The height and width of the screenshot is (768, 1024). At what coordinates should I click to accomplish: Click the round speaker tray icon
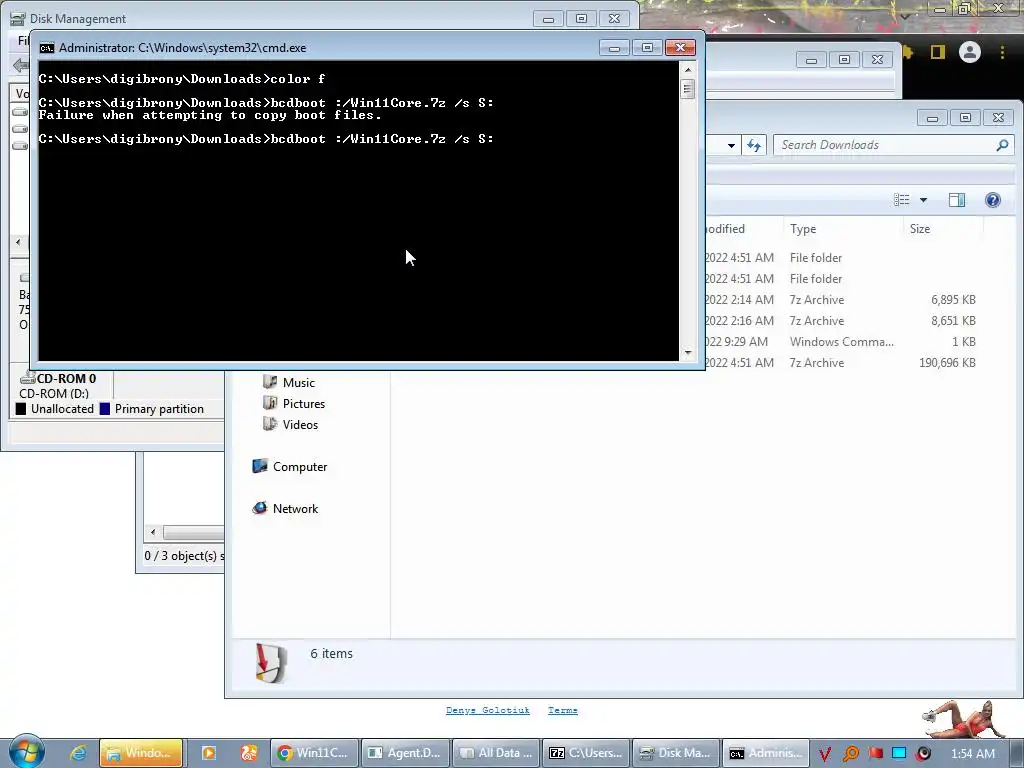point(923,754)
